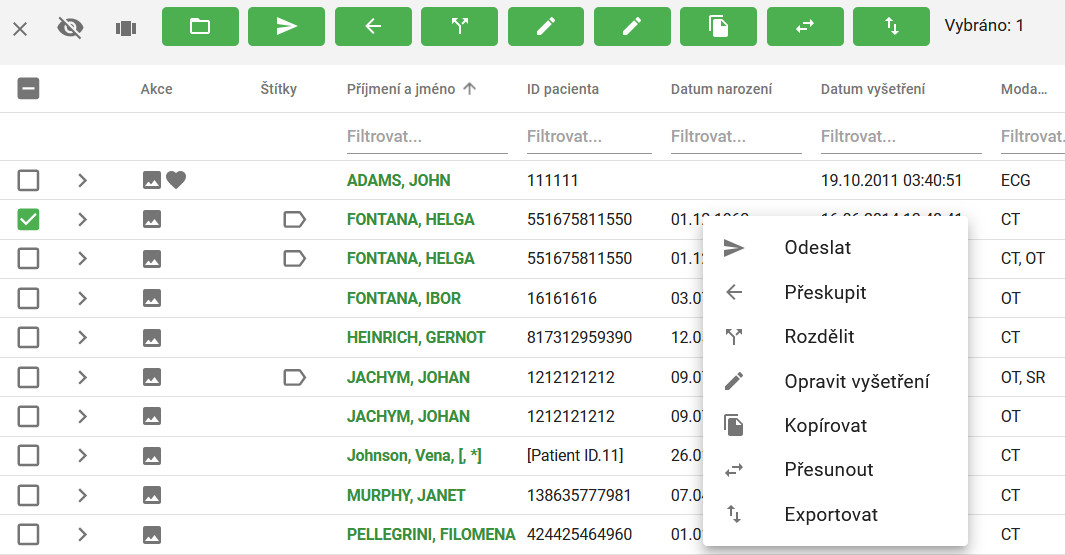The height and width of the screenshot is (555, 1065).
Task: Expand the HEINRICH, GERNOT row chevron
Action: tap(82, 338)
